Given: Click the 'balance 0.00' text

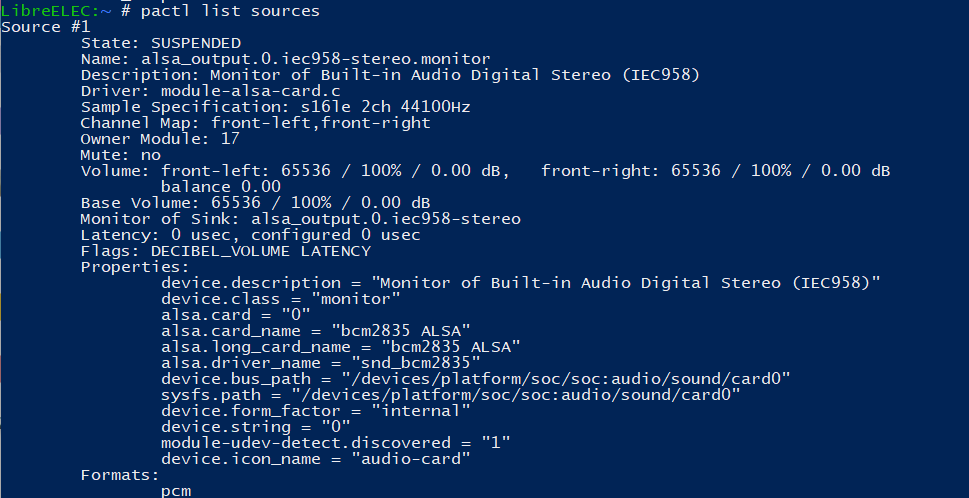Looking at the screenshot, I should pyautogui.click(x=220, y=187).
